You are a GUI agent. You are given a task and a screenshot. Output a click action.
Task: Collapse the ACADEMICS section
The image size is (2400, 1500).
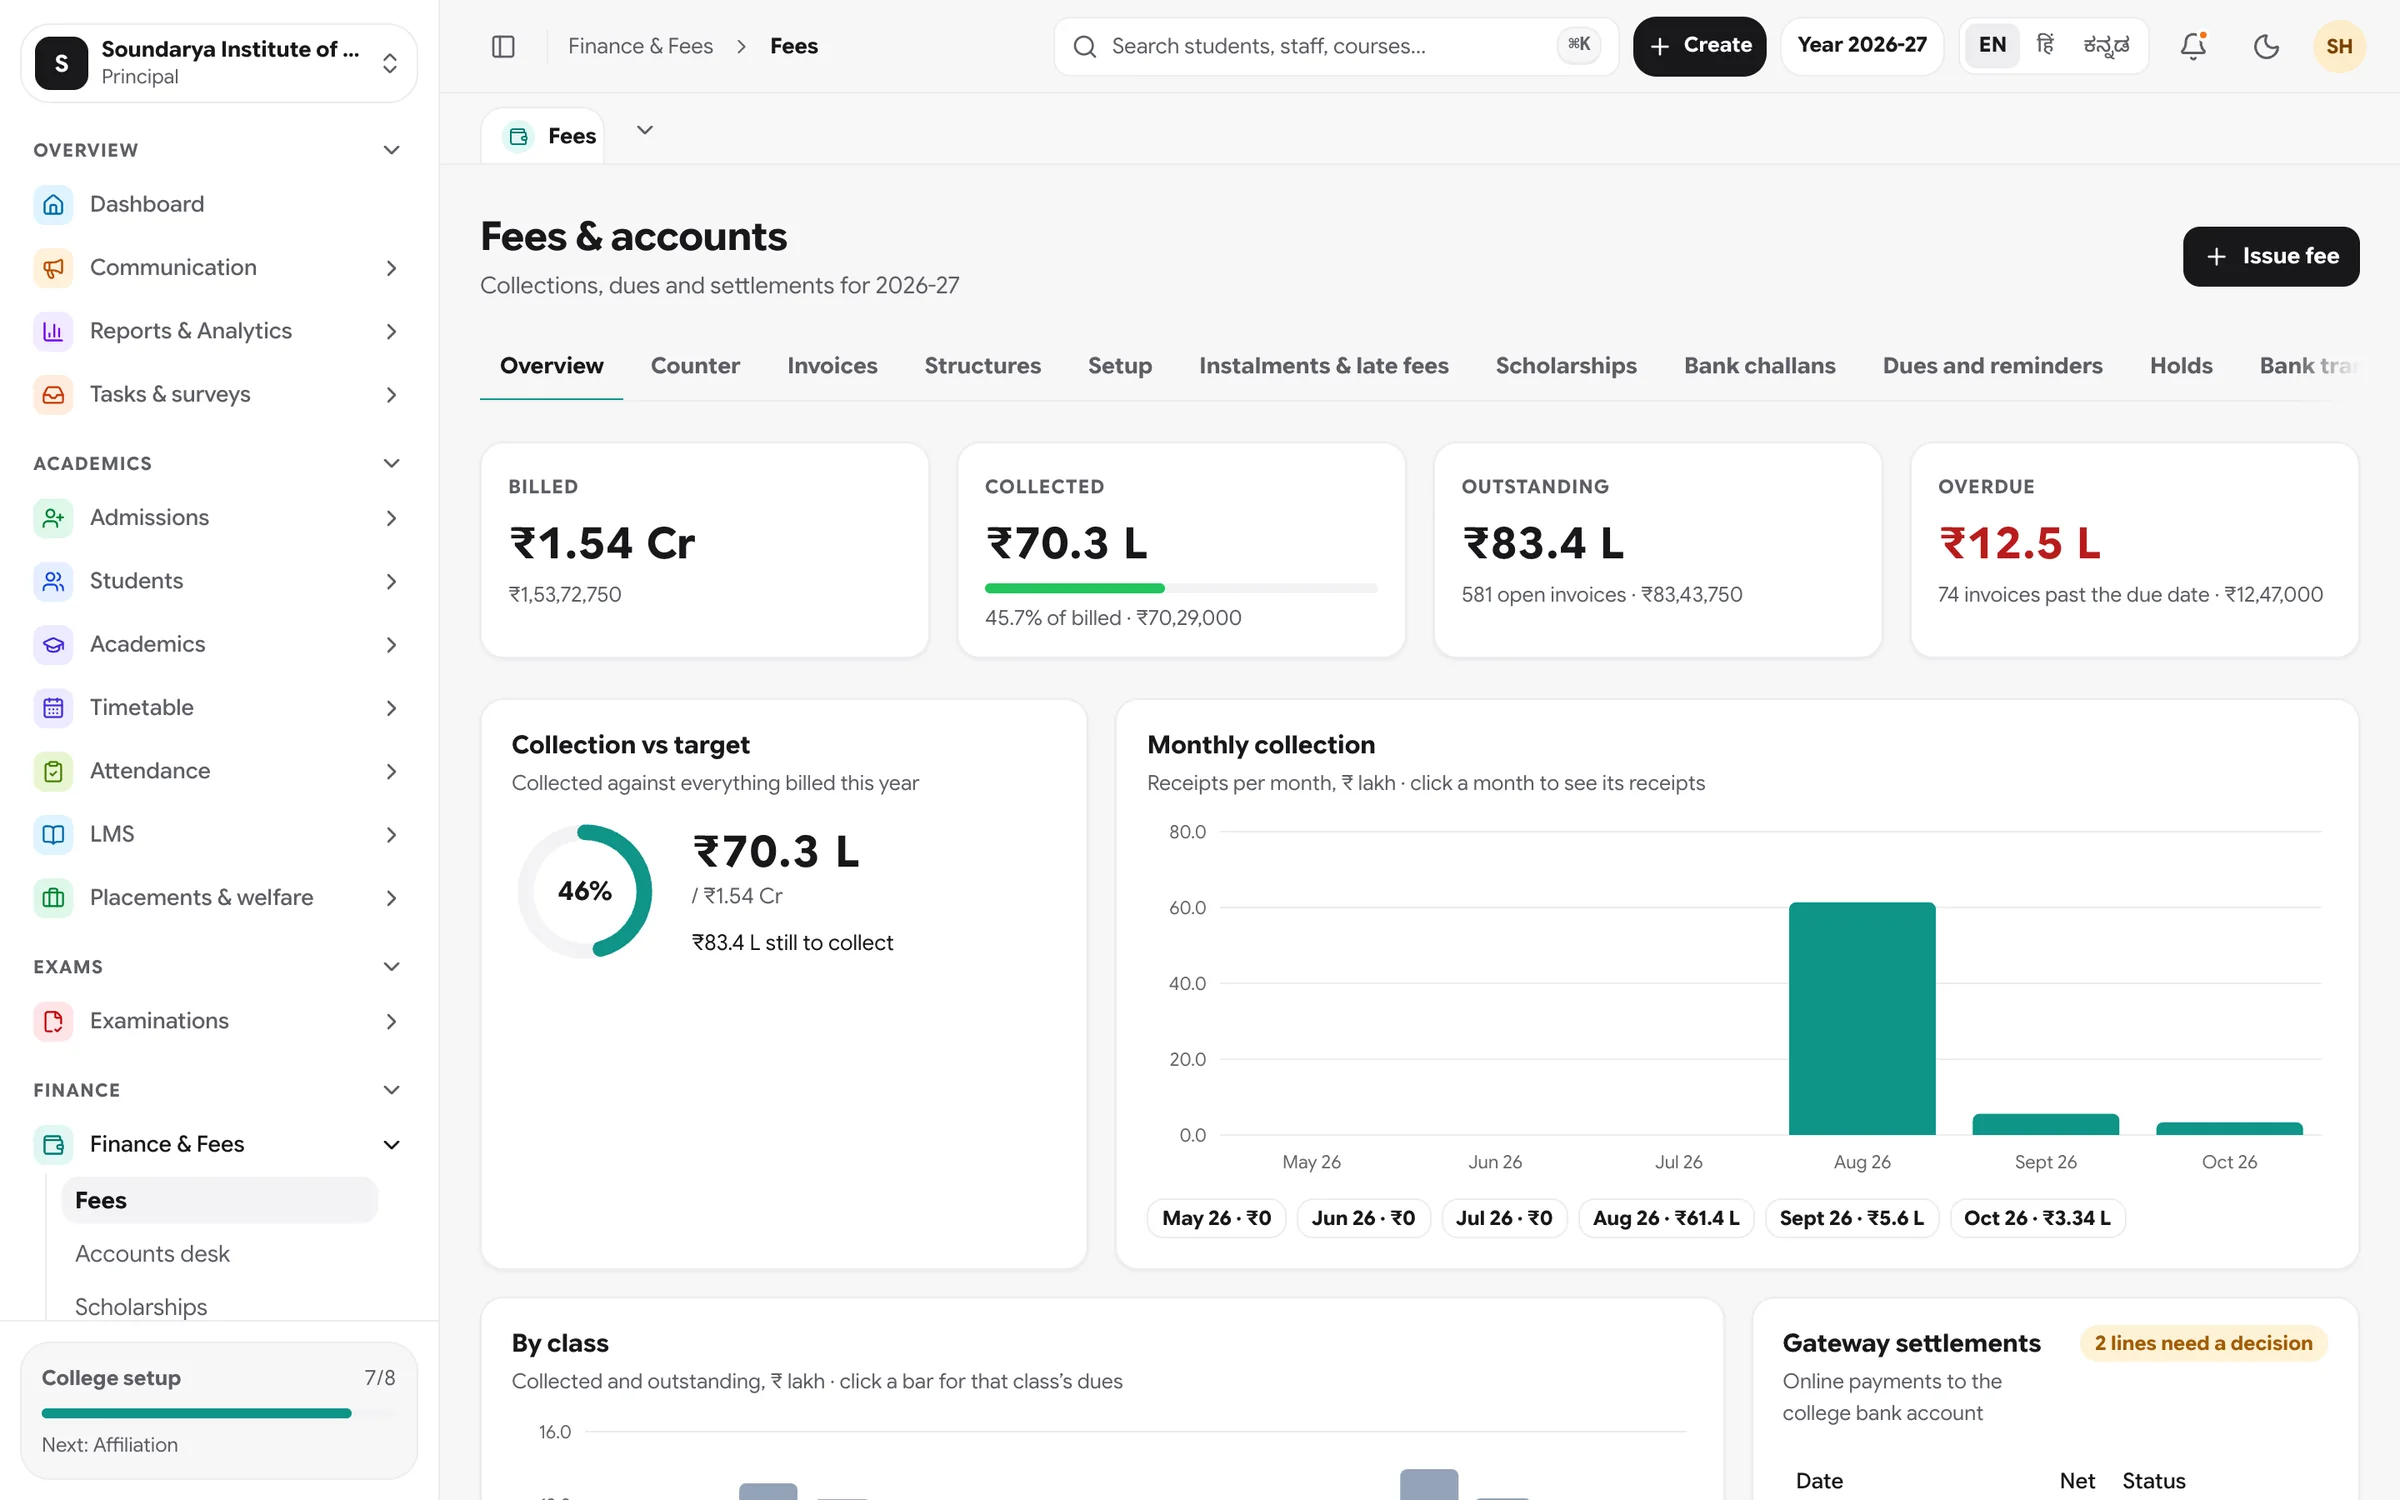[x=391, y=463]
